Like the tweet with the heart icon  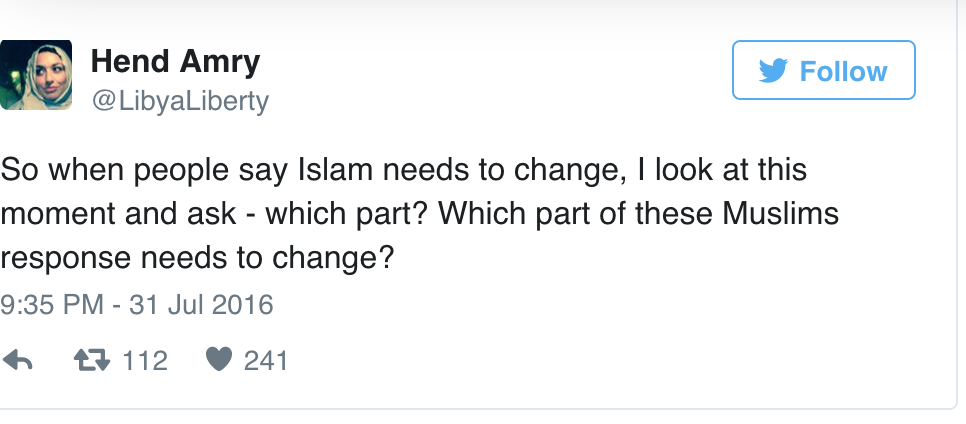(x=218, y=360)
